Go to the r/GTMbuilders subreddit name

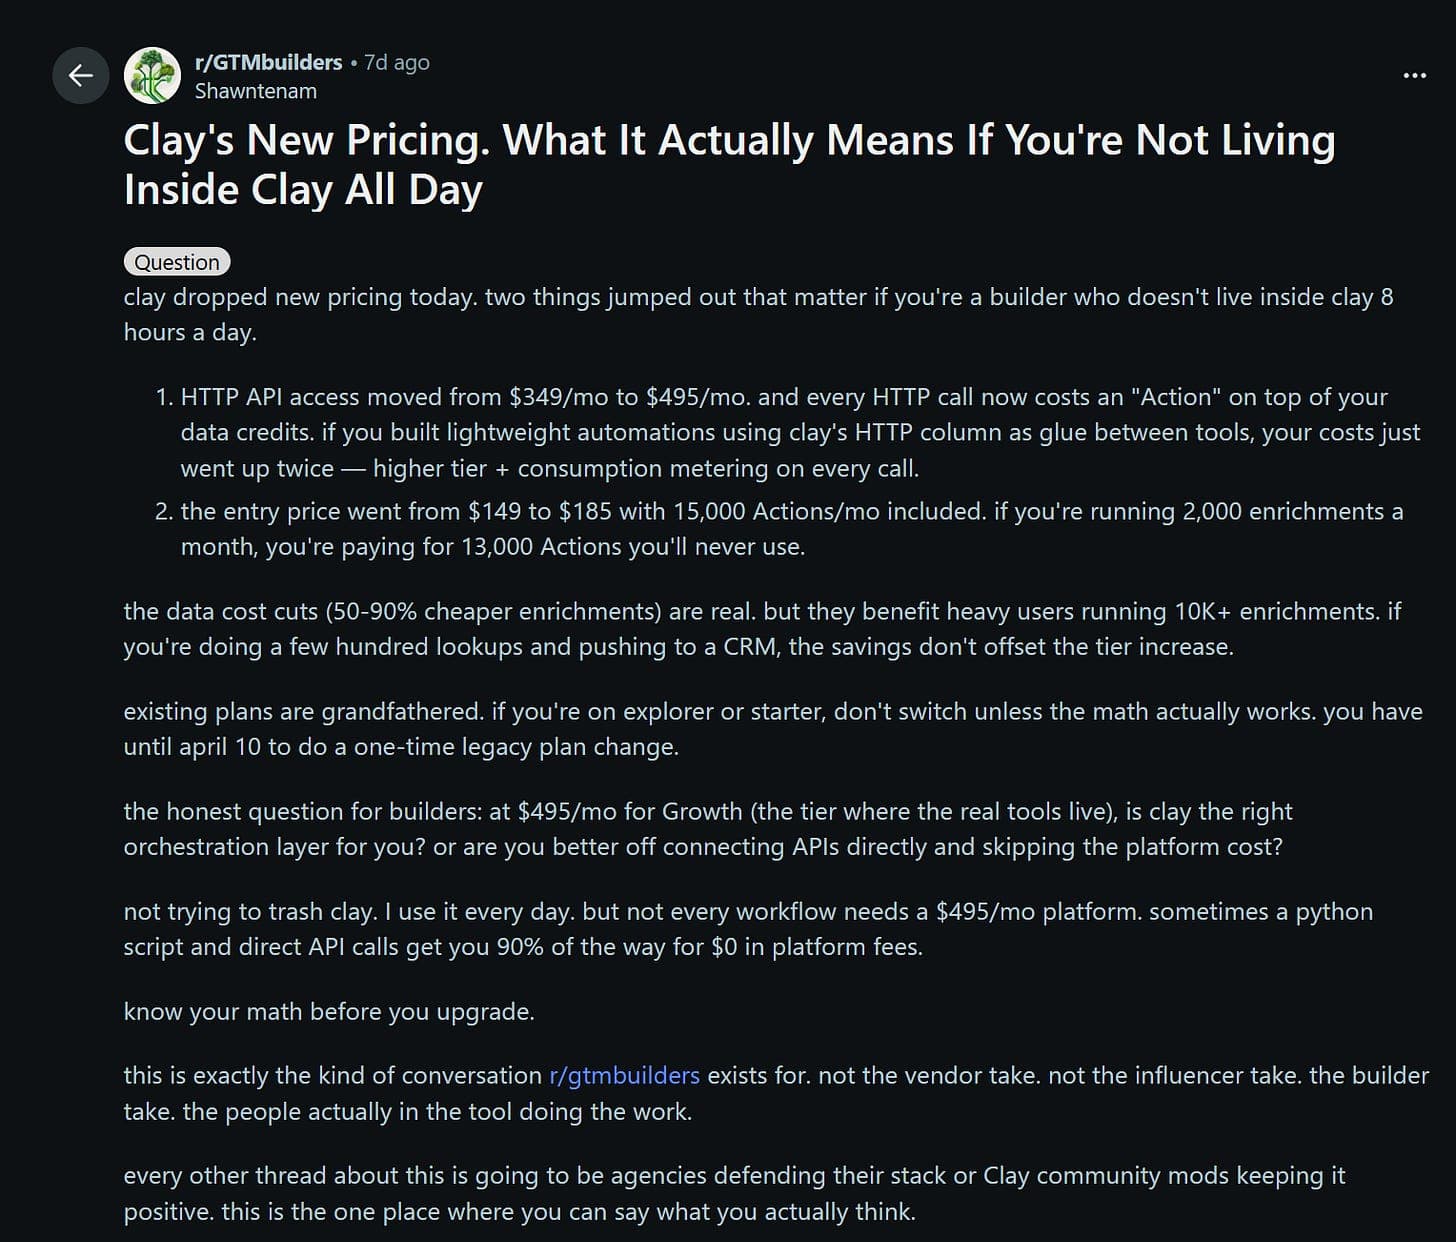click(268, 62)
